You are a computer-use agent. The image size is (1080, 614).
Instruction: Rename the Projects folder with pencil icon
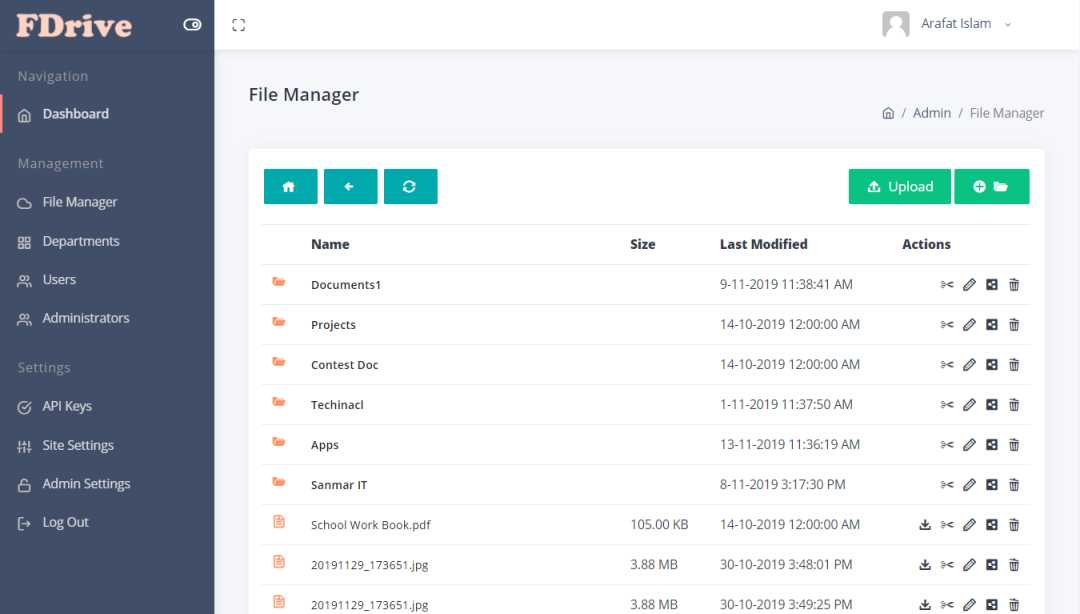click(x=969, y=325)
